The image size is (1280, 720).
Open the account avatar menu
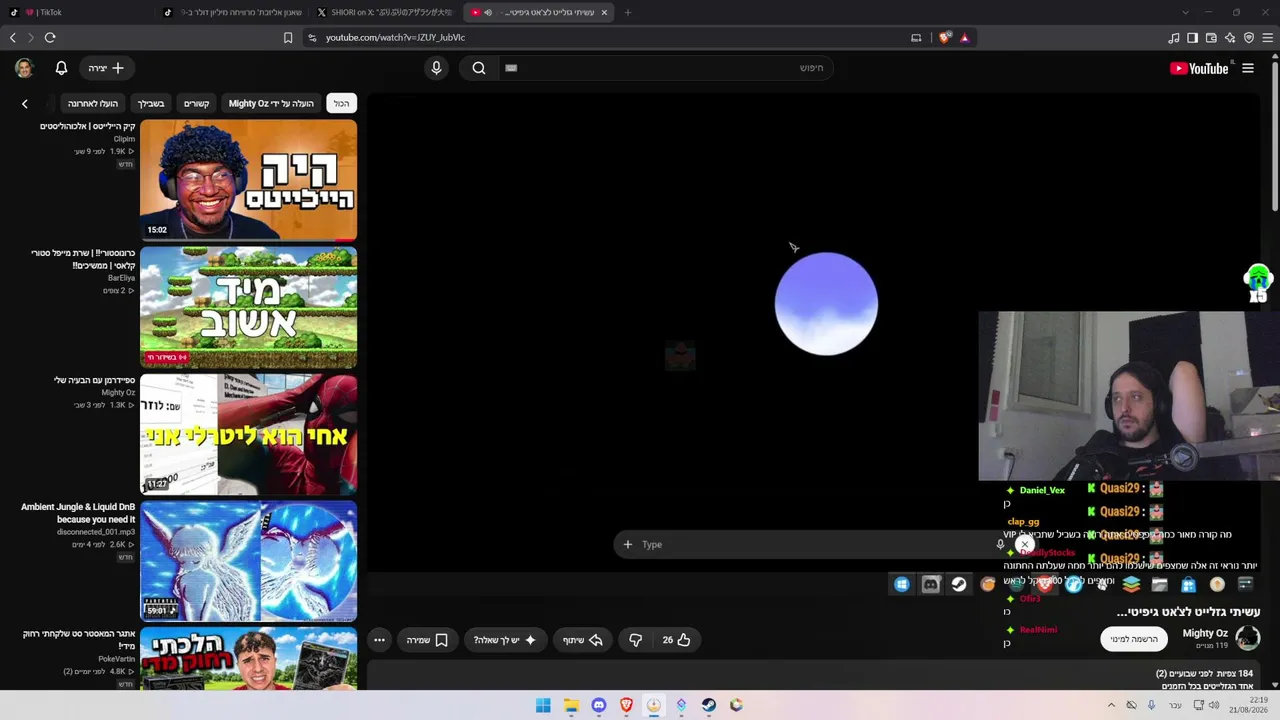click(x=24, y=68)
